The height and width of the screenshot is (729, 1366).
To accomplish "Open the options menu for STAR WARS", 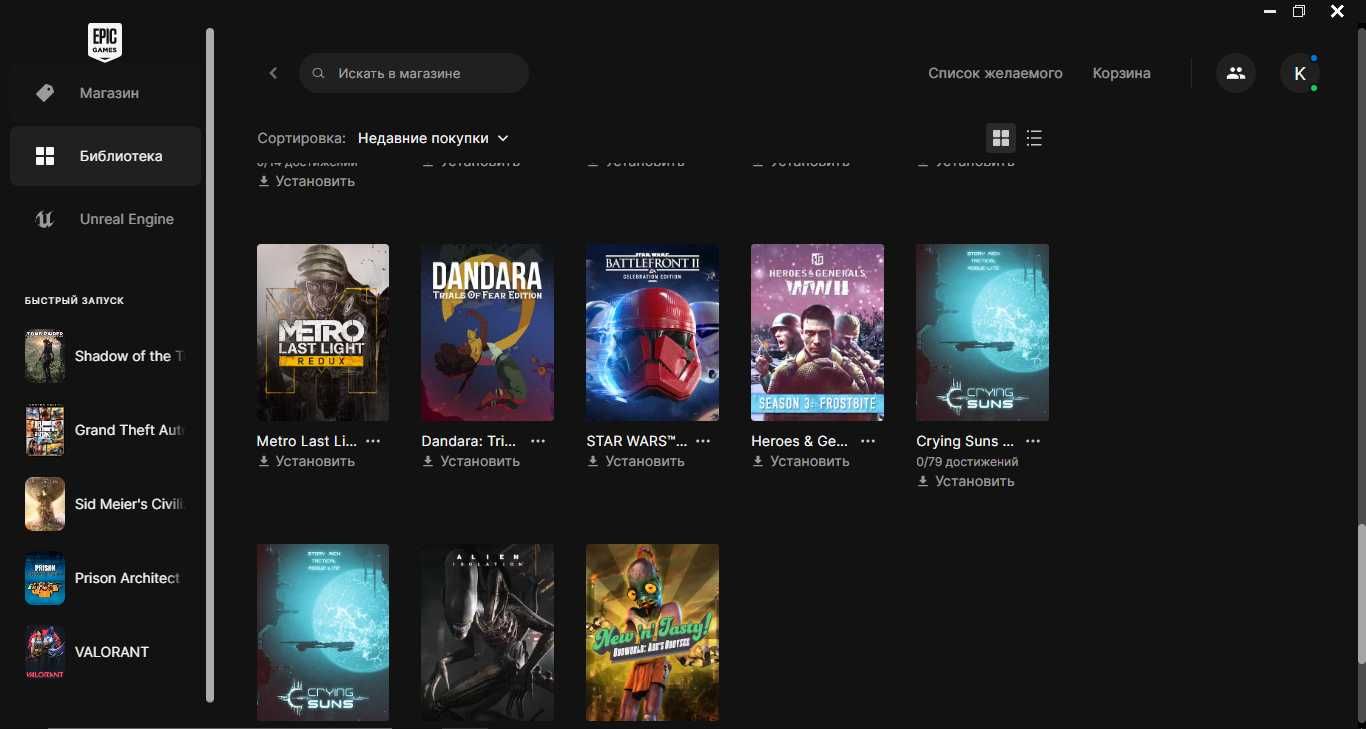I will click(703, 441).
